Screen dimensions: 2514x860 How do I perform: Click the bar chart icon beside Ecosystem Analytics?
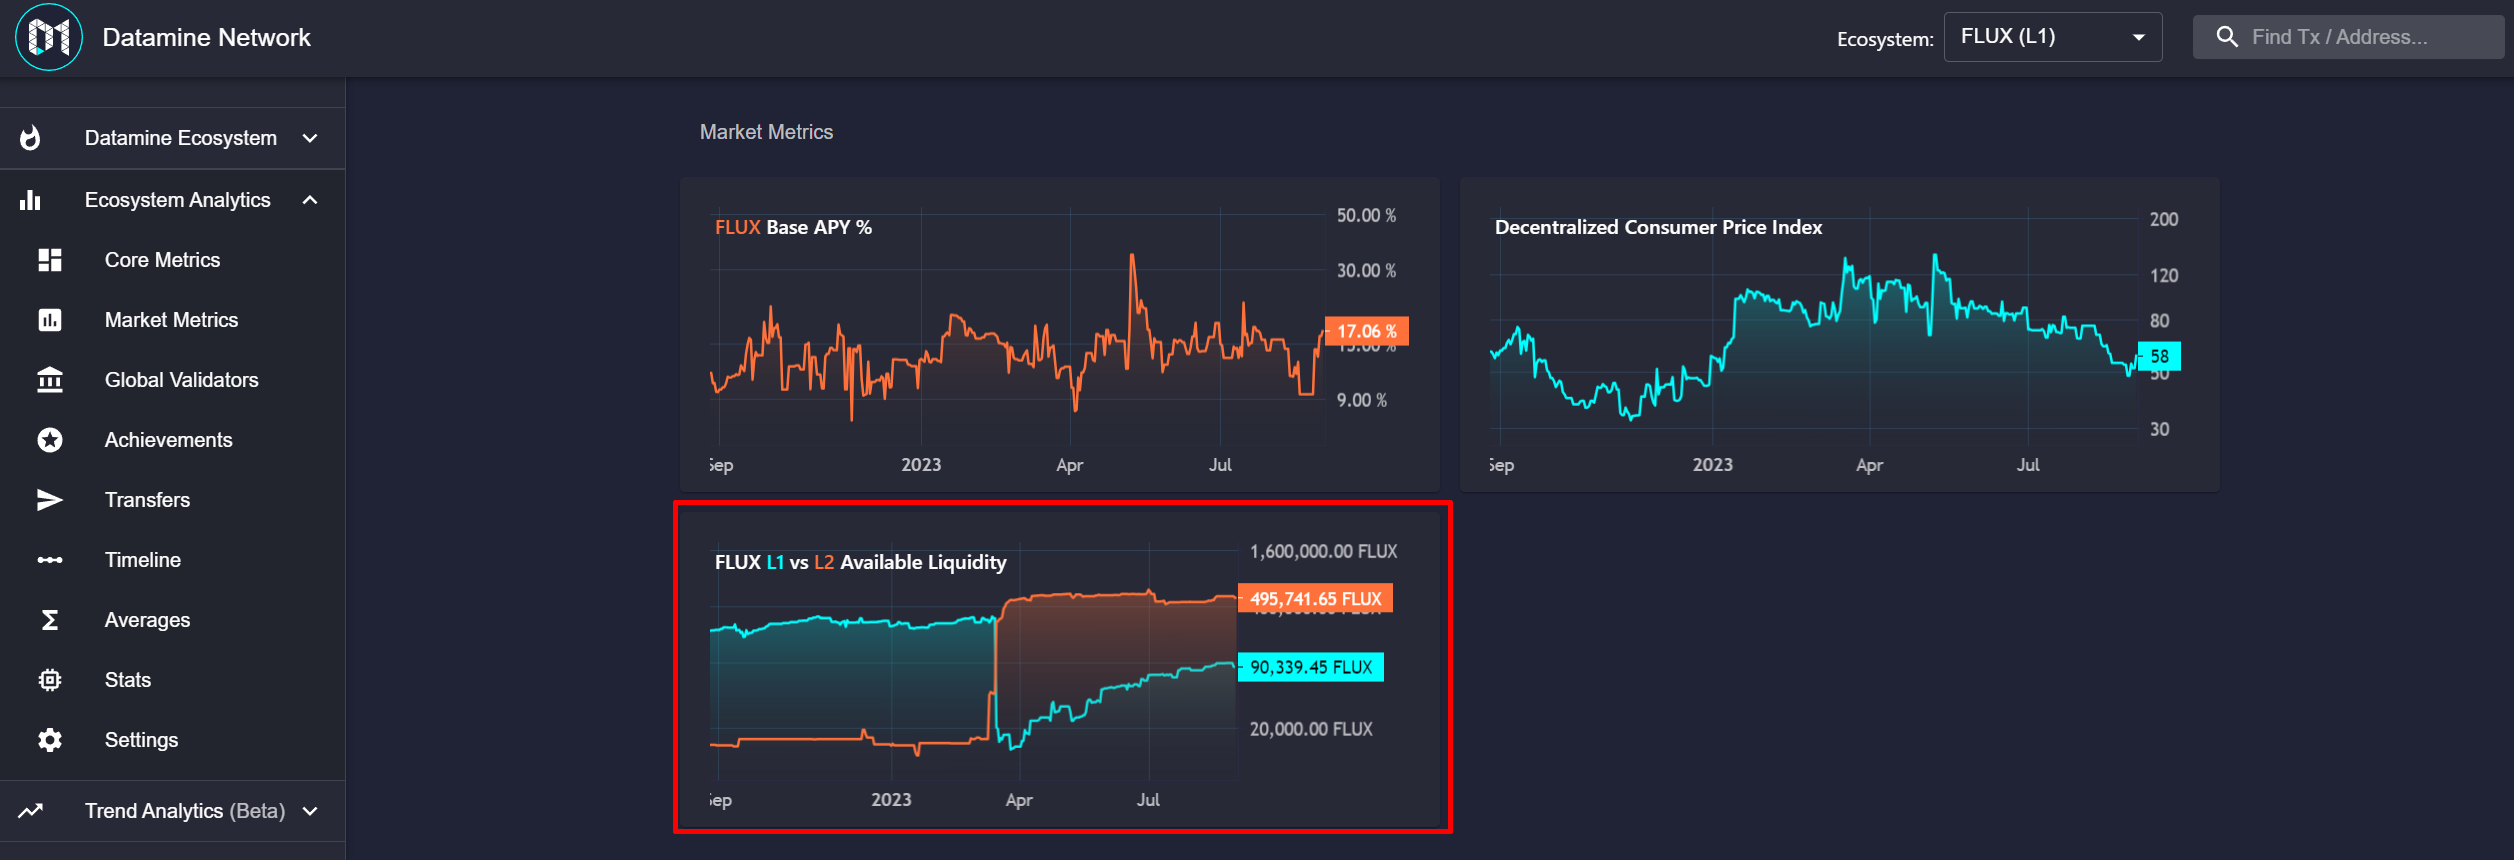30,200
